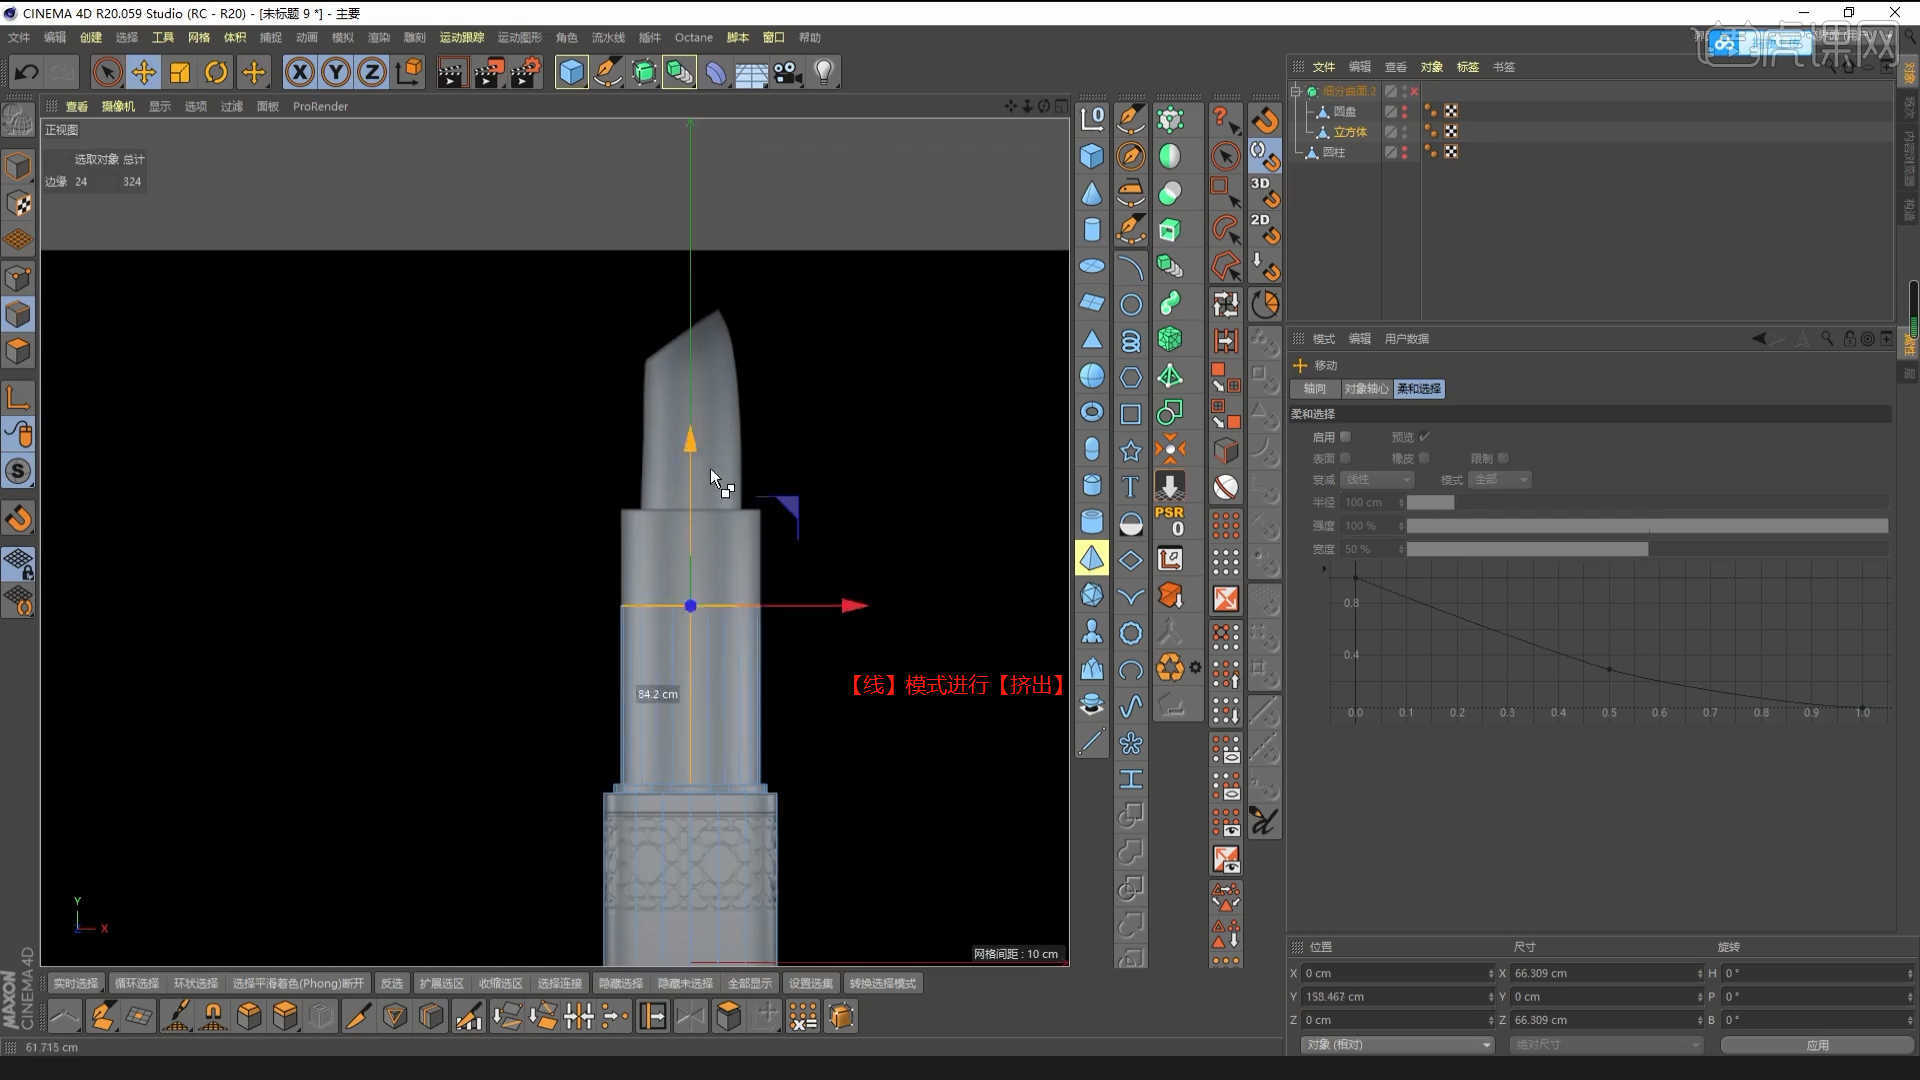The width and height of the screenshot is (1920, 1080).
Task: Open the 衰减 falloff dropdown
Action: click(x=1377, y=480)
